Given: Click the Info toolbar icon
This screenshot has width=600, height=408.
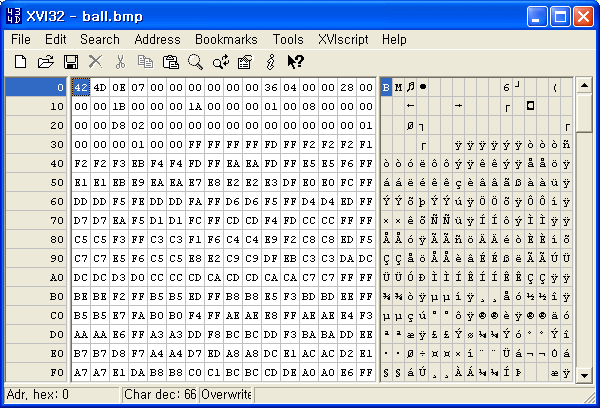Looking at the screenshot, I should [271, 62].
